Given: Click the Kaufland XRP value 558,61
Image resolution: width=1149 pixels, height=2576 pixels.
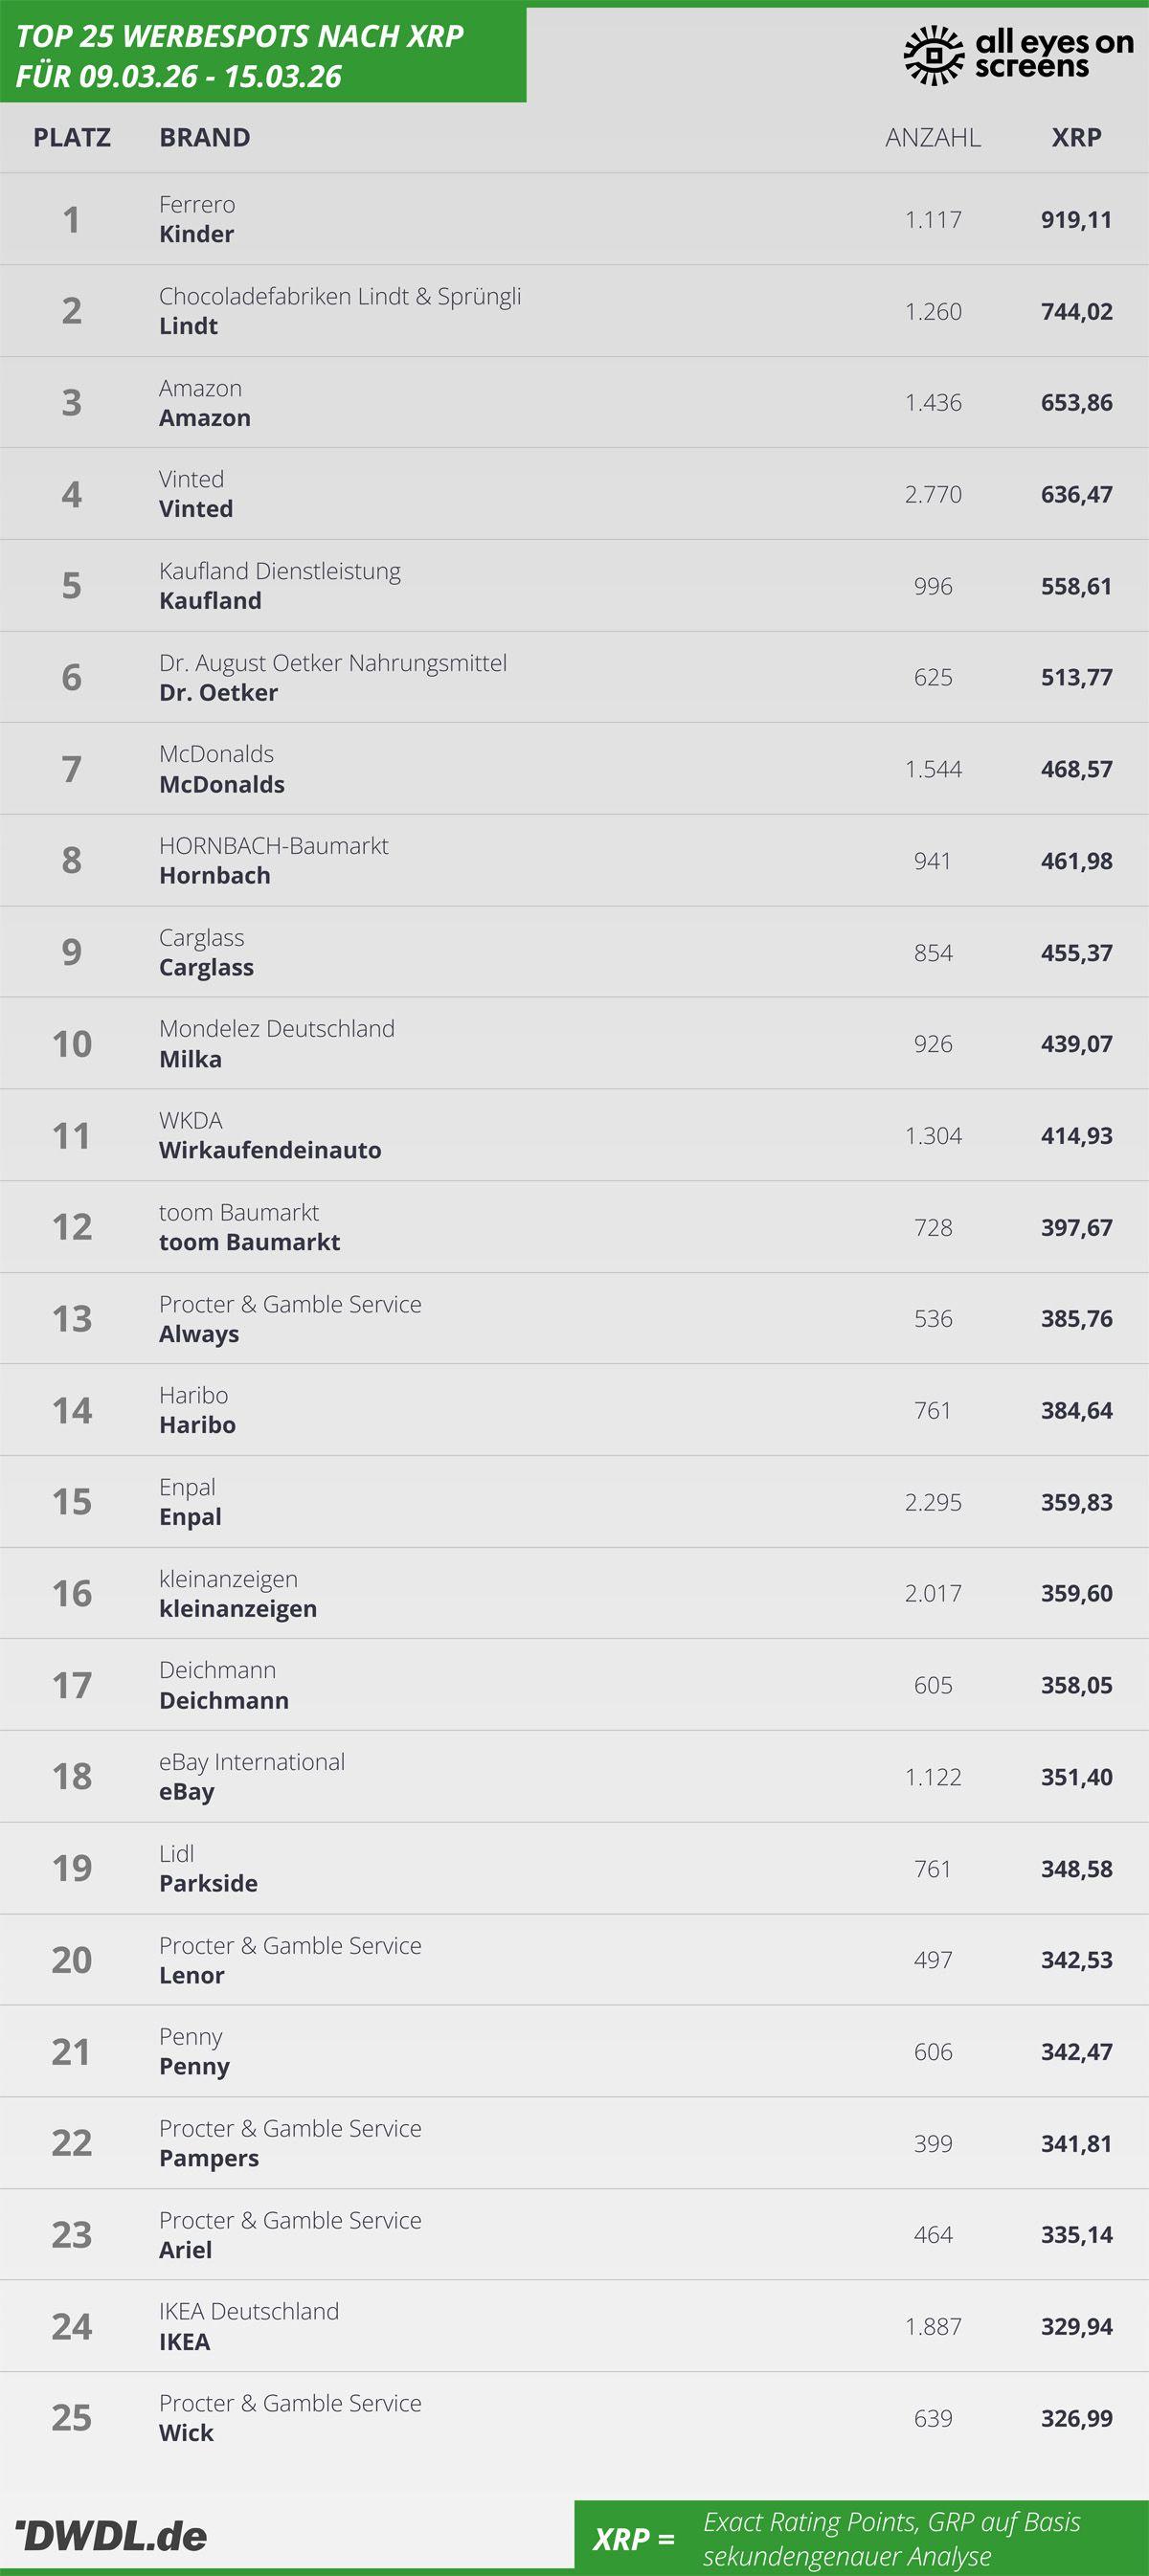Looking at the screenshot, I should pos(1076,586).
